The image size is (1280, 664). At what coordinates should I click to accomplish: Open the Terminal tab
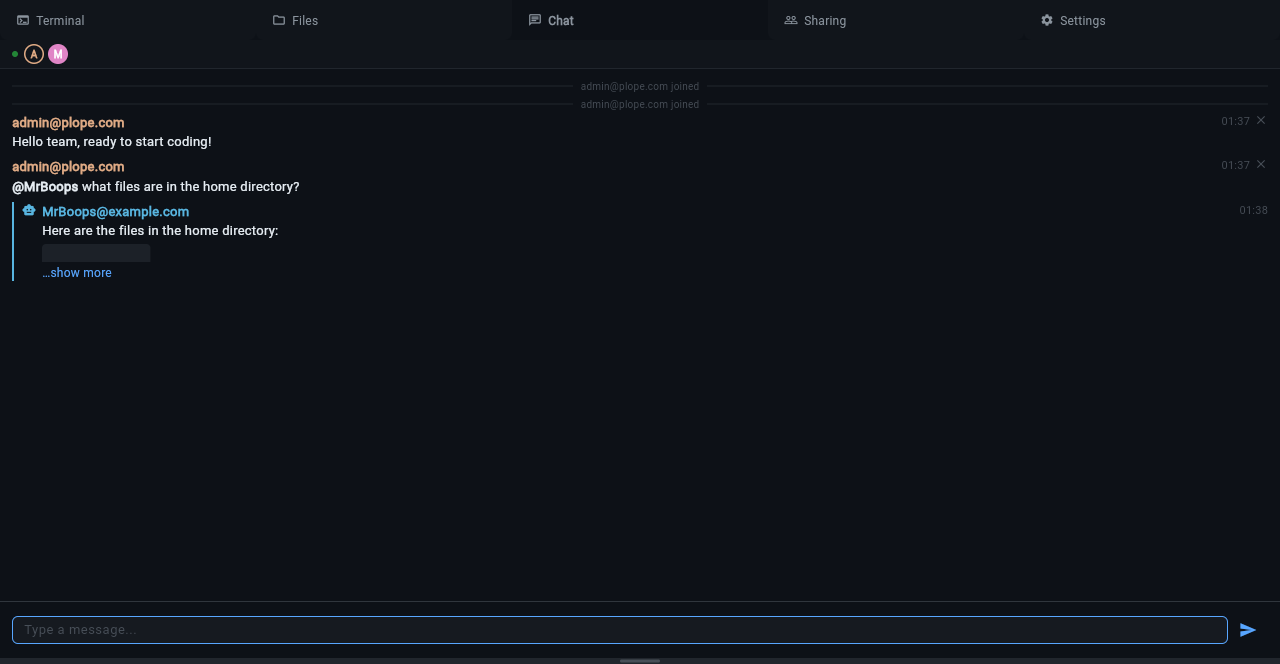click(x=128, y=20)
